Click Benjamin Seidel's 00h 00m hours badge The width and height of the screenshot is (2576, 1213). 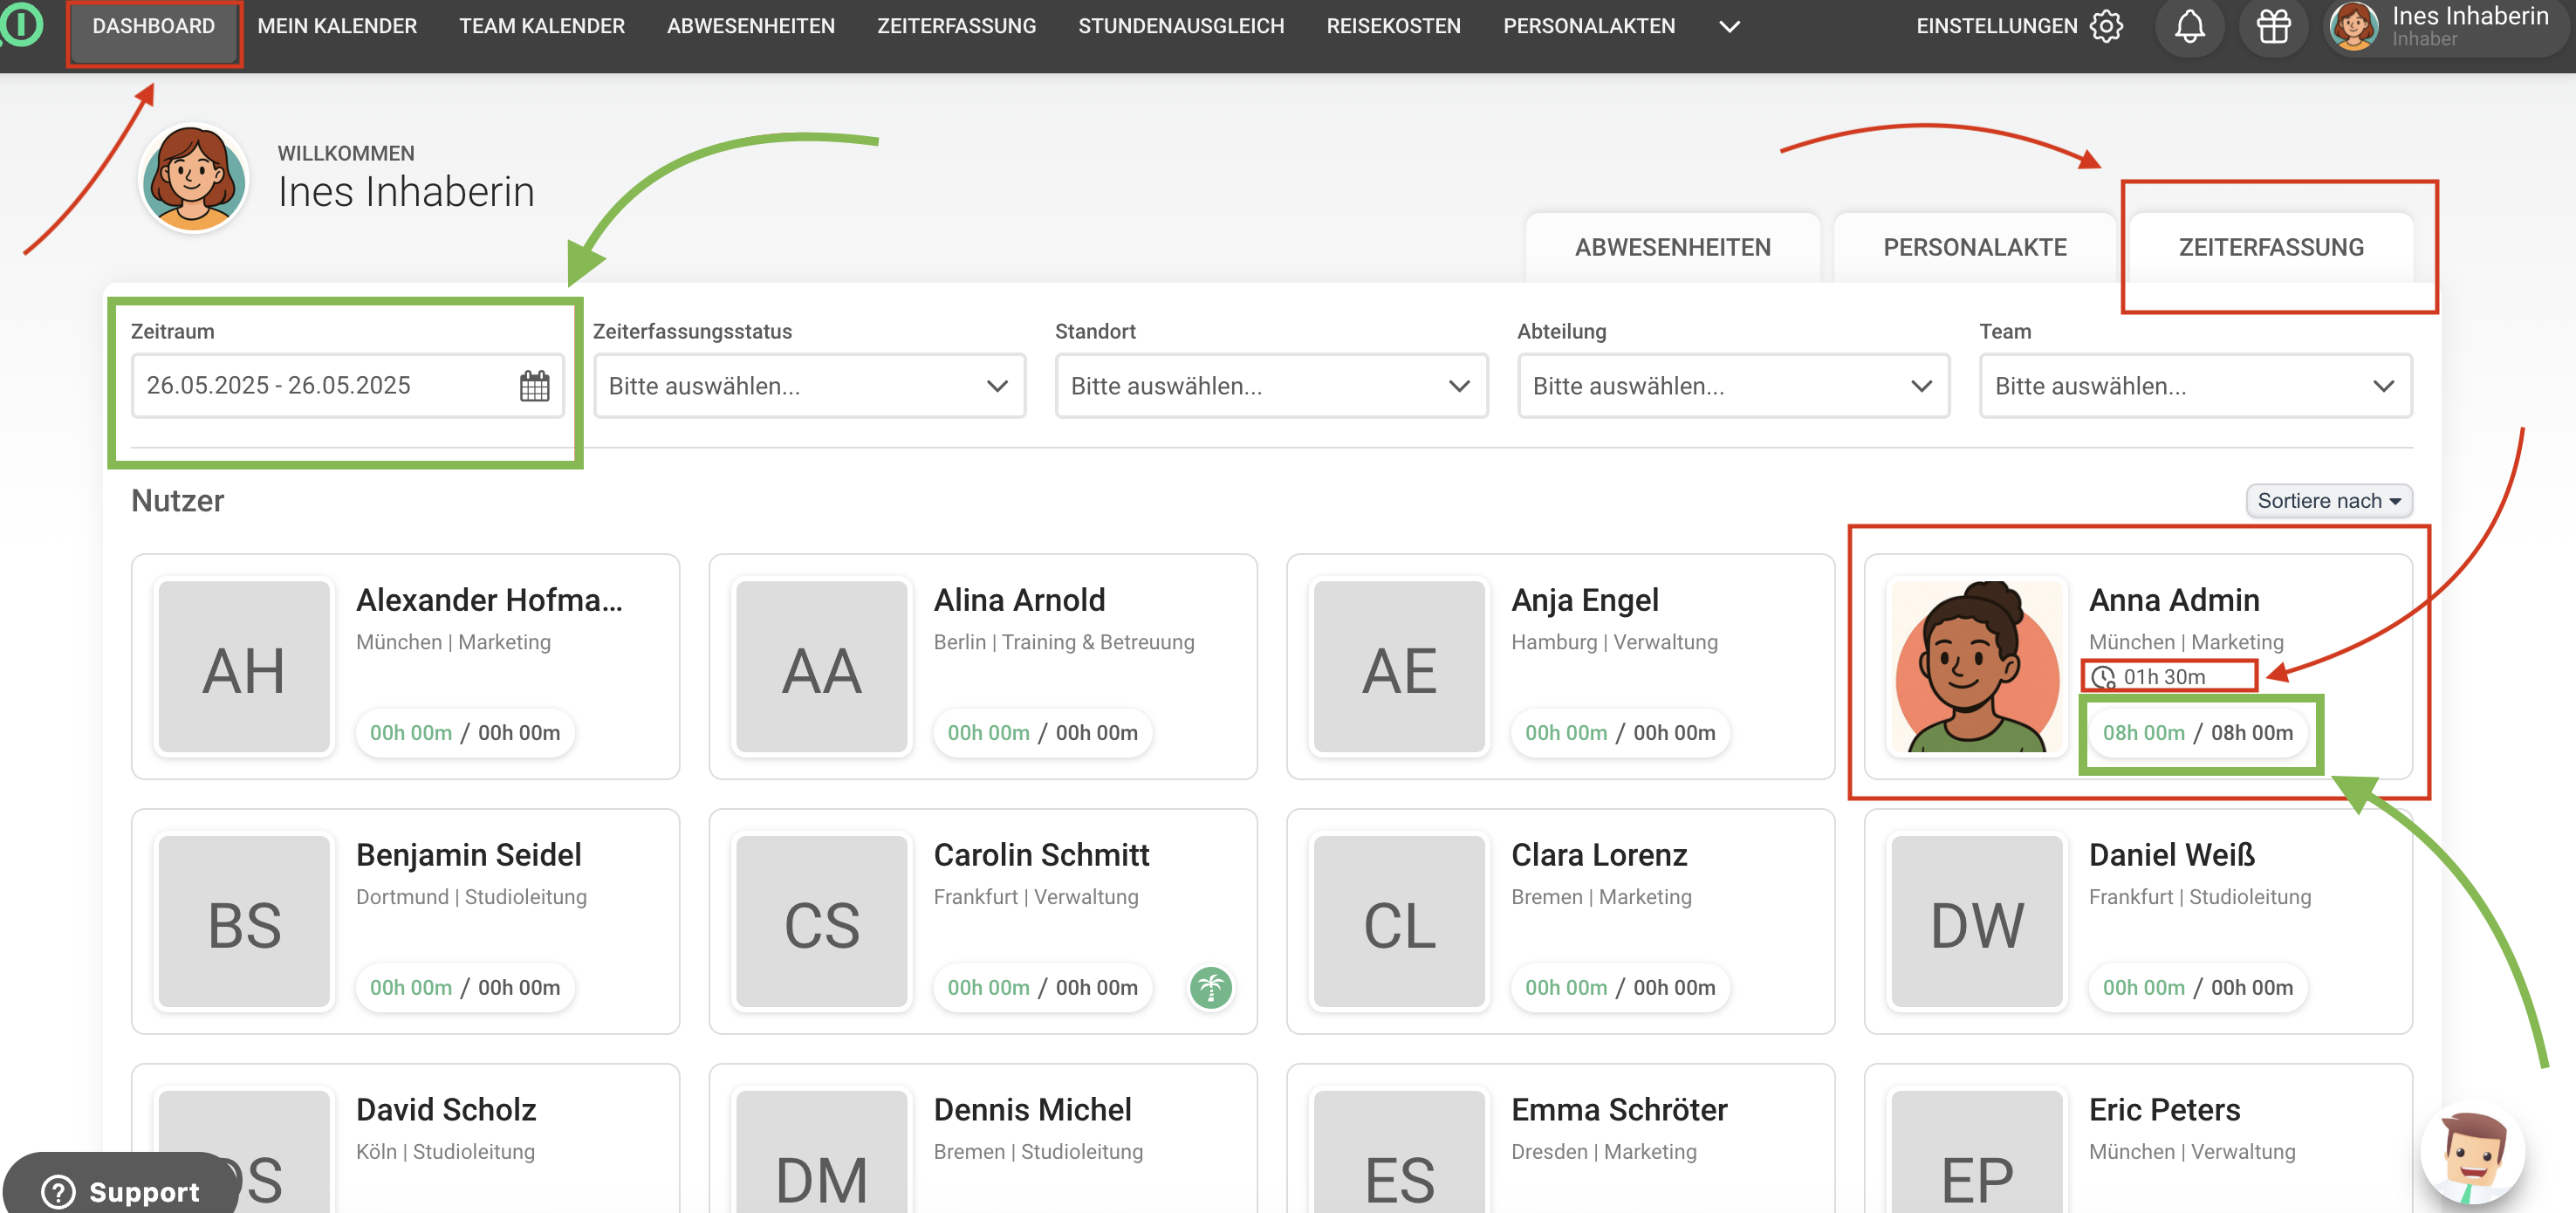click(465, 988)
